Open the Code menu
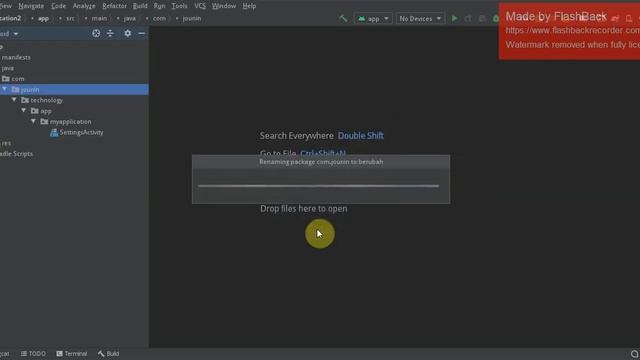 click(58, 6)
